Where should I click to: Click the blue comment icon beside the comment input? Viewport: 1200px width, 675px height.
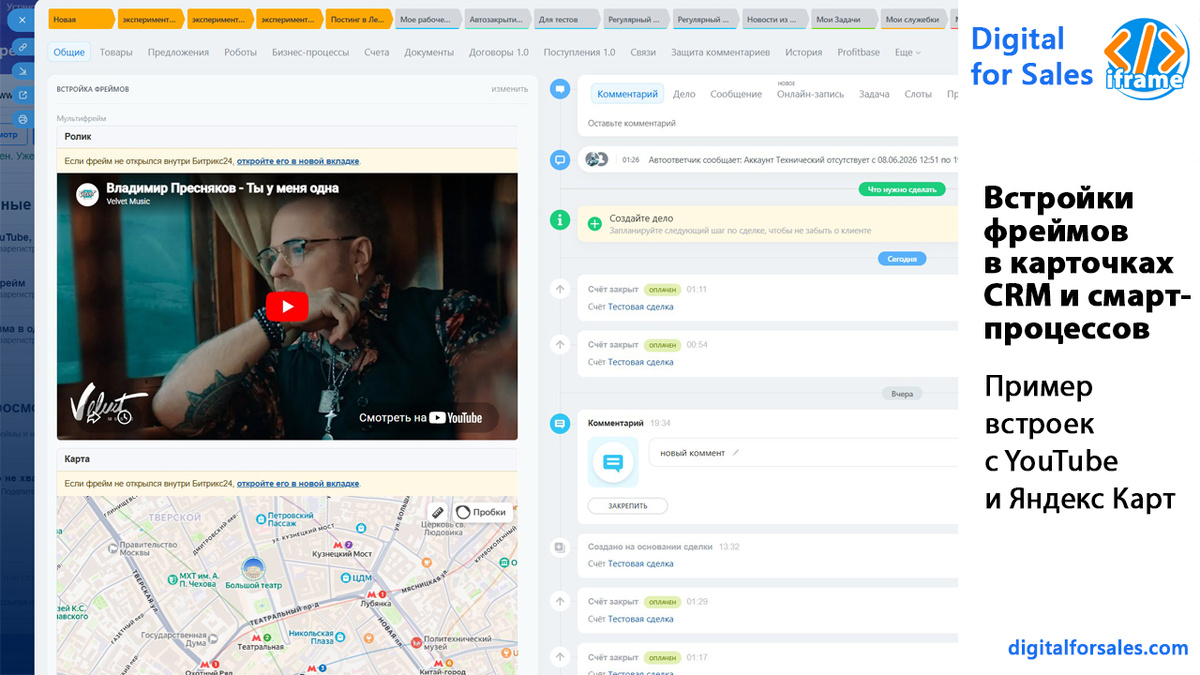point(561,89)
